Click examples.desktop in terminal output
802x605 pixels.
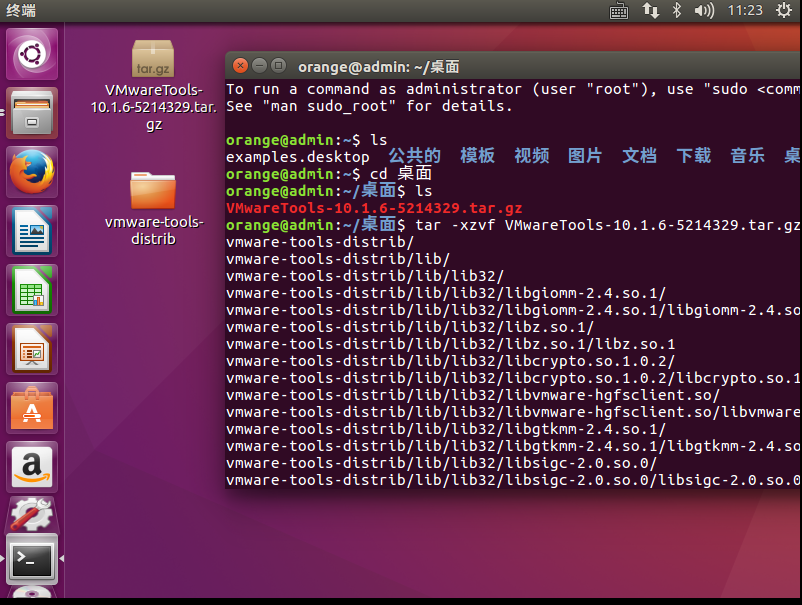298,157
